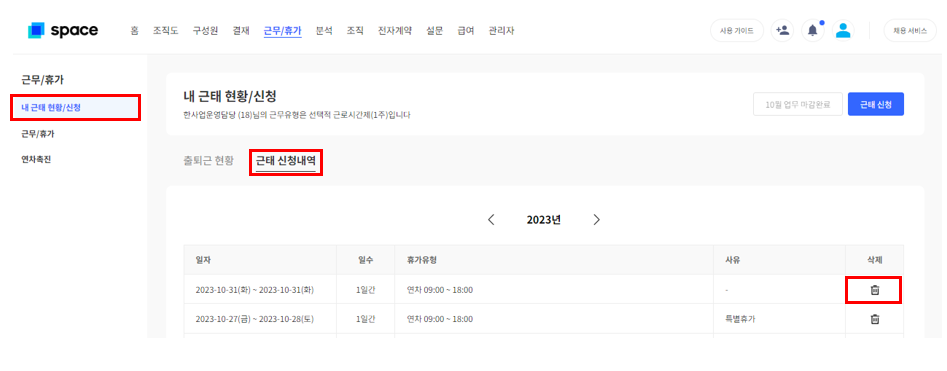This screenshot has width=947, height=371.
Task: Click the 근무/휴가 sidebar heading
Action: pos(42,79)
